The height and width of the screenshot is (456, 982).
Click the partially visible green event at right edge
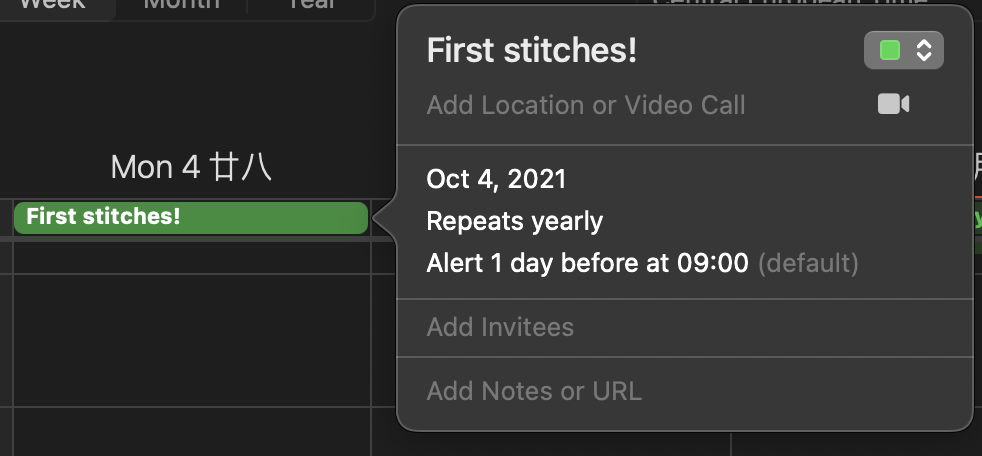(x=978, y=218)
